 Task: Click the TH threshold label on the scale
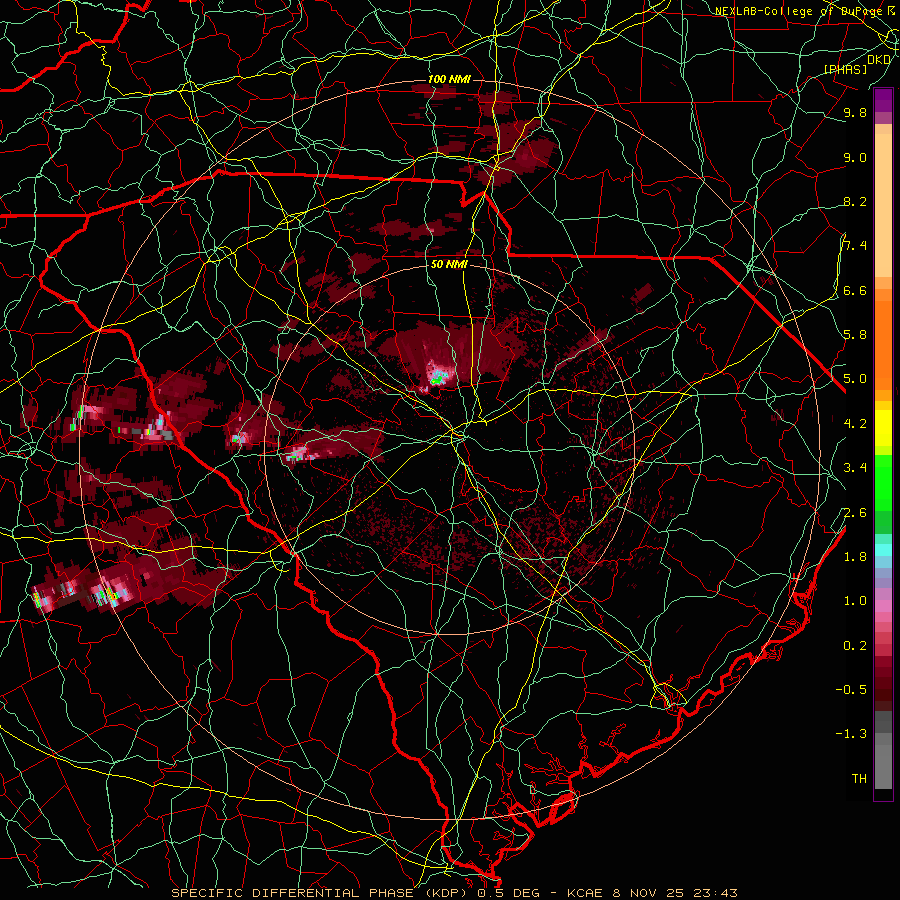(x=859, y=779)
